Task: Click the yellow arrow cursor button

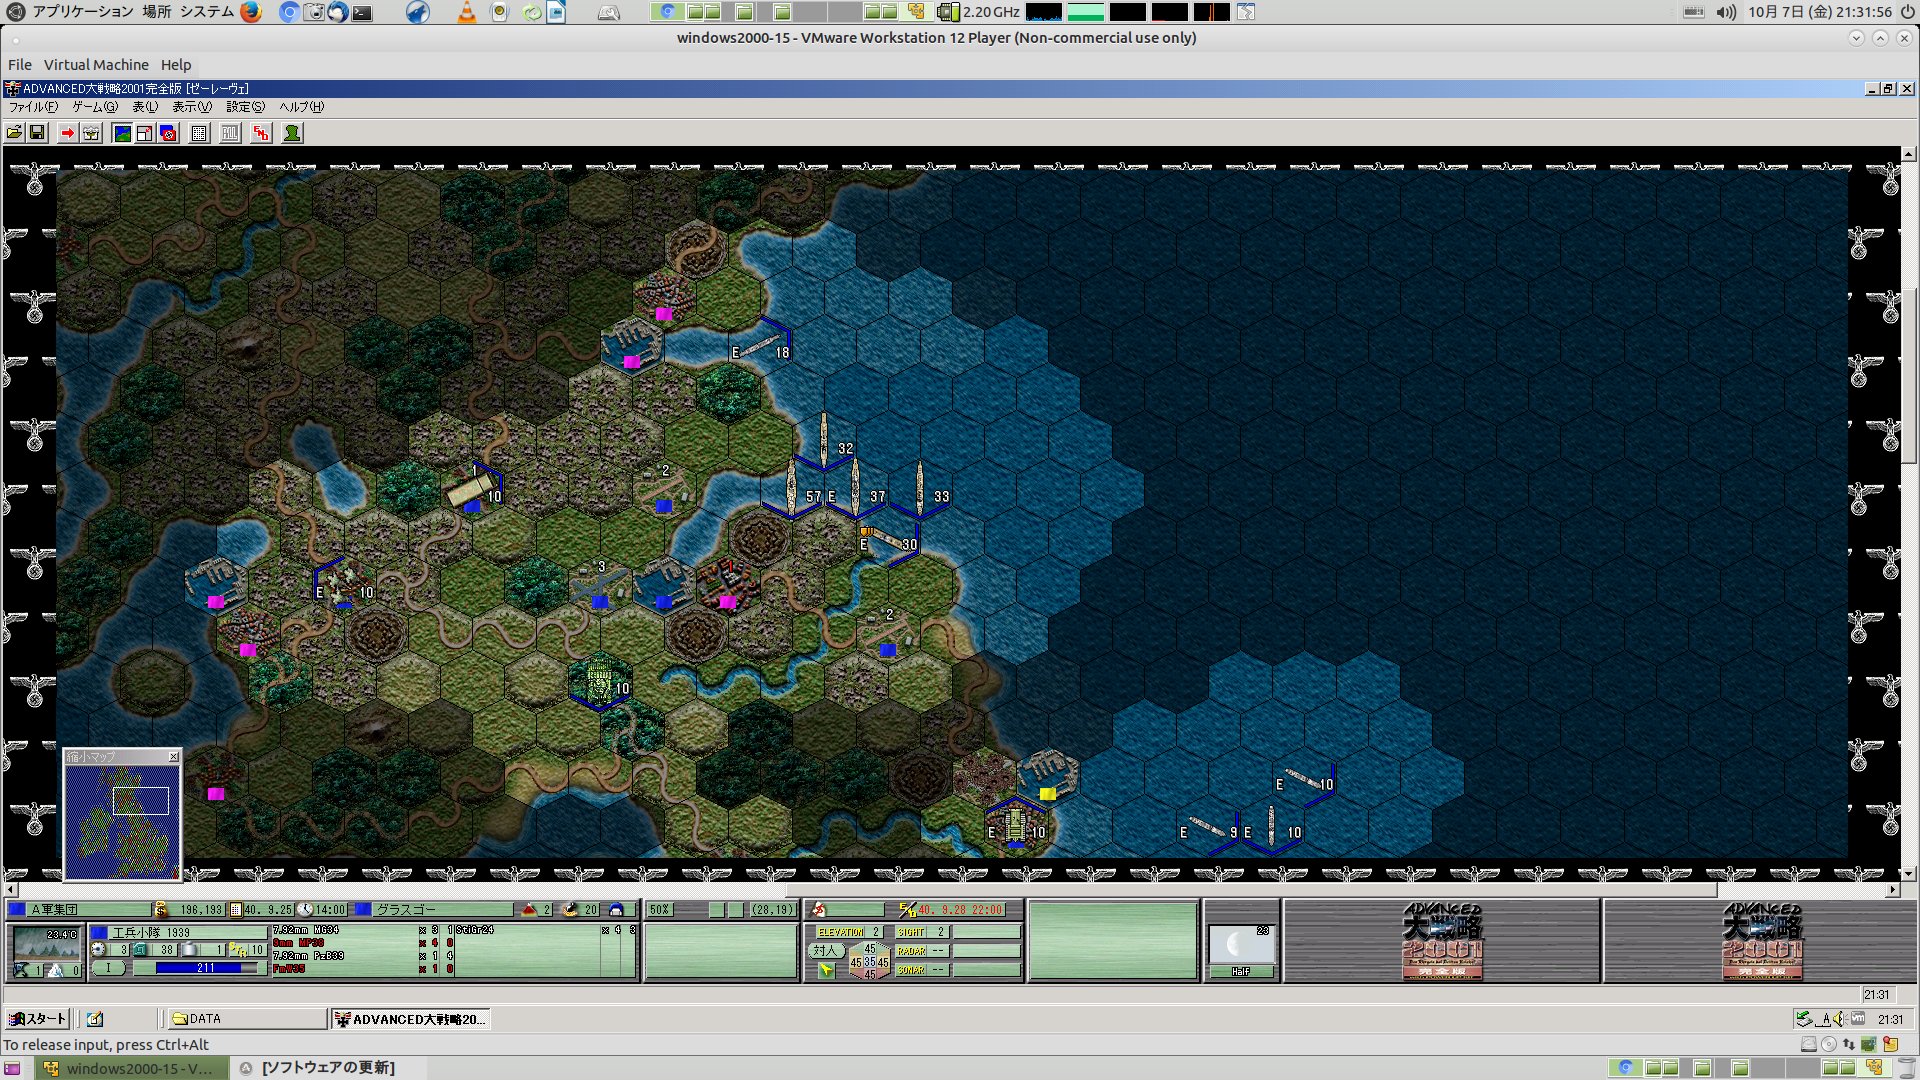Action: 826,970
